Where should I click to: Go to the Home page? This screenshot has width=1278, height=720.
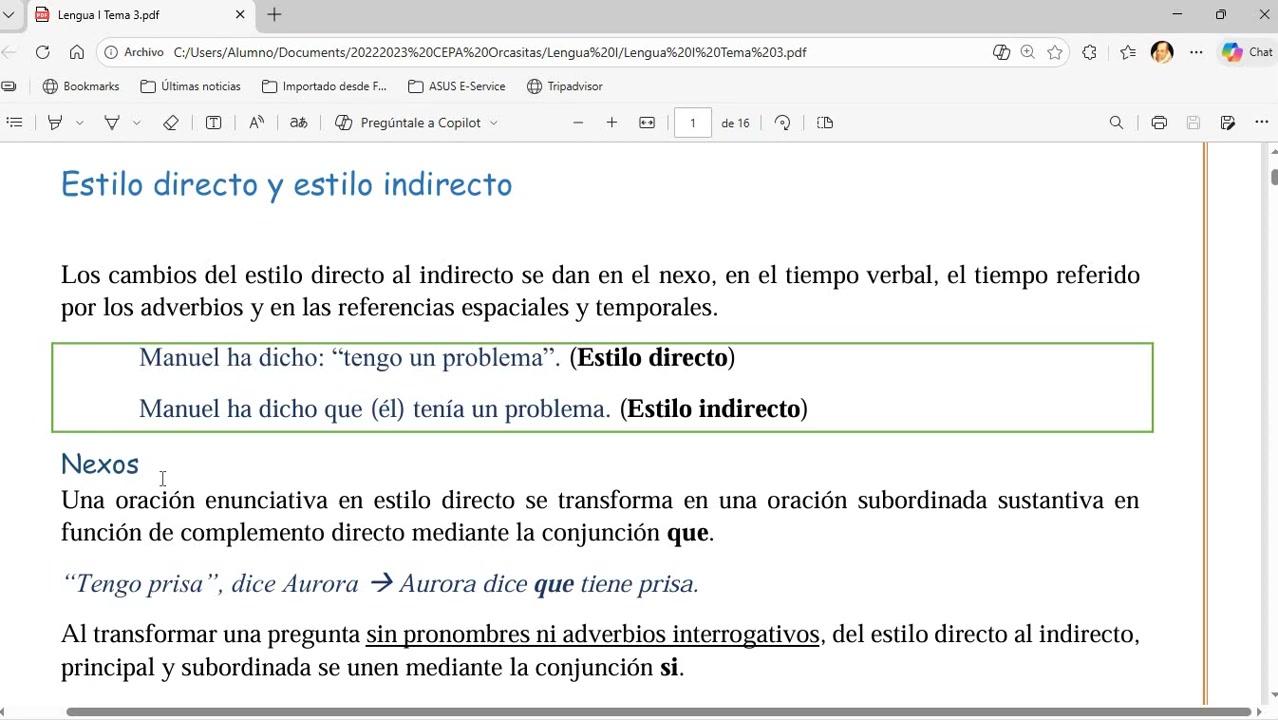tap(77, 52)
